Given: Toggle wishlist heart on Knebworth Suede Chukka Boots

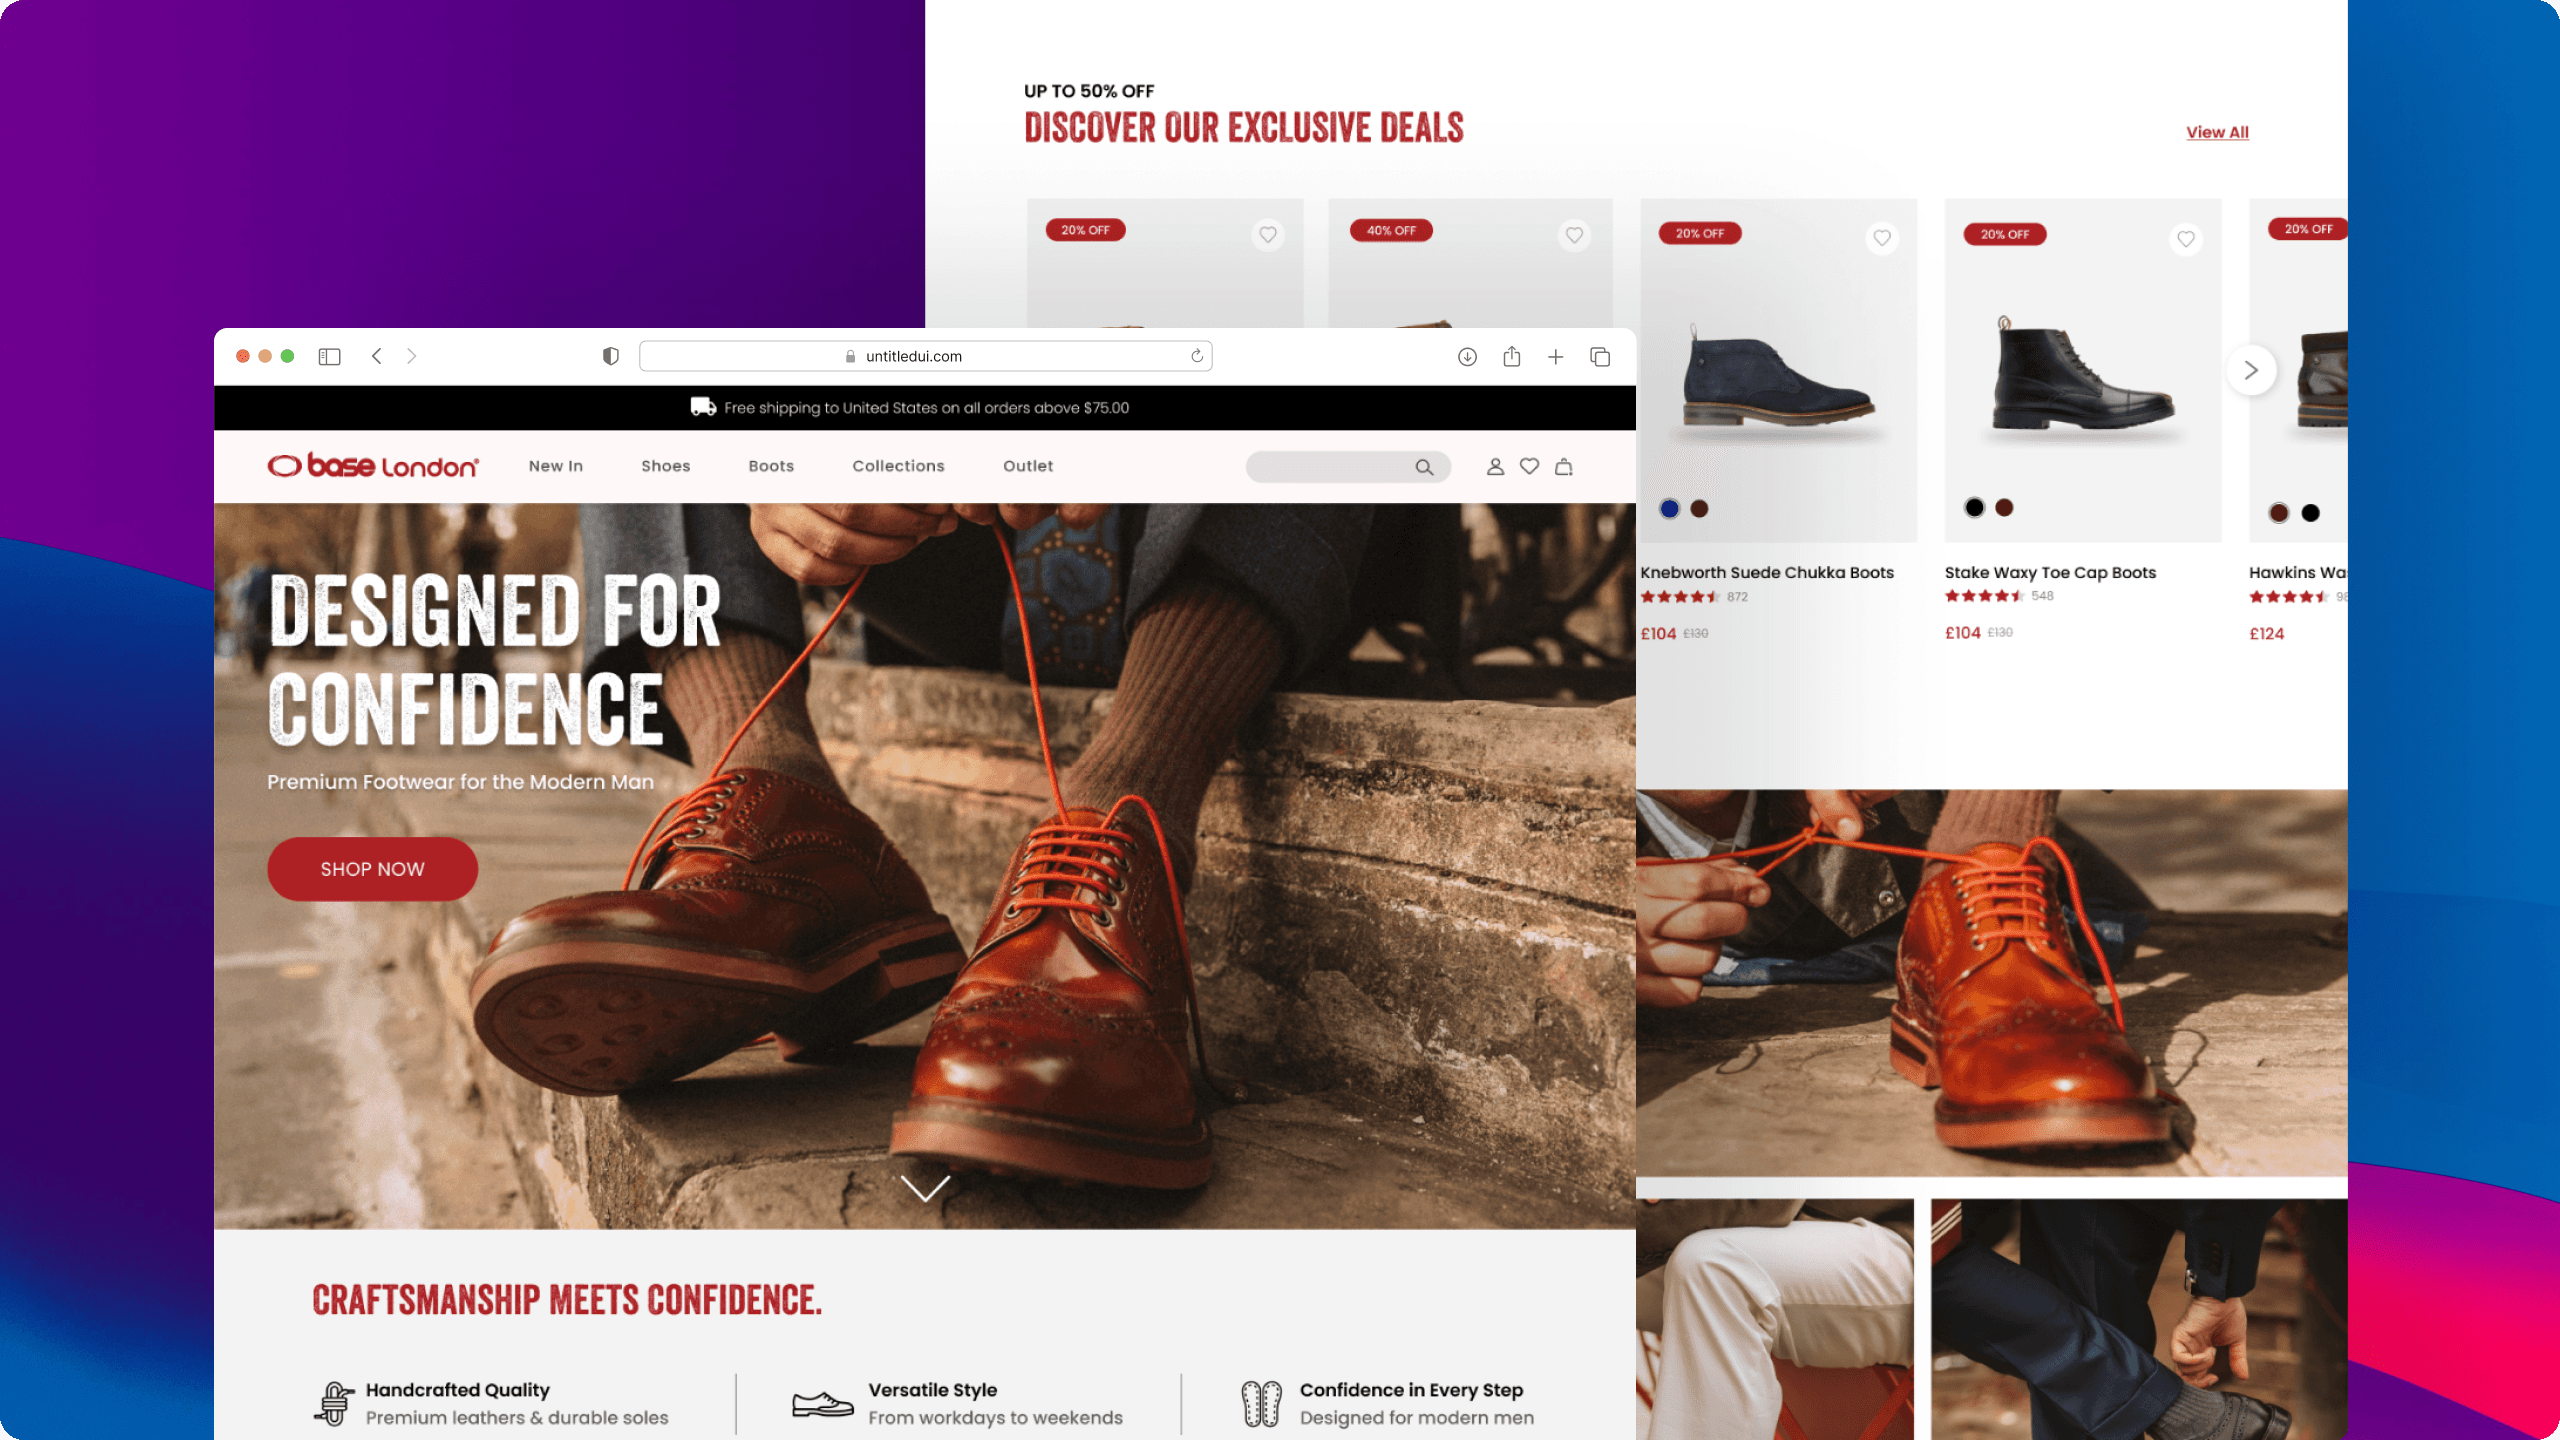Looking at the screenshot, I should [1882, 238].
